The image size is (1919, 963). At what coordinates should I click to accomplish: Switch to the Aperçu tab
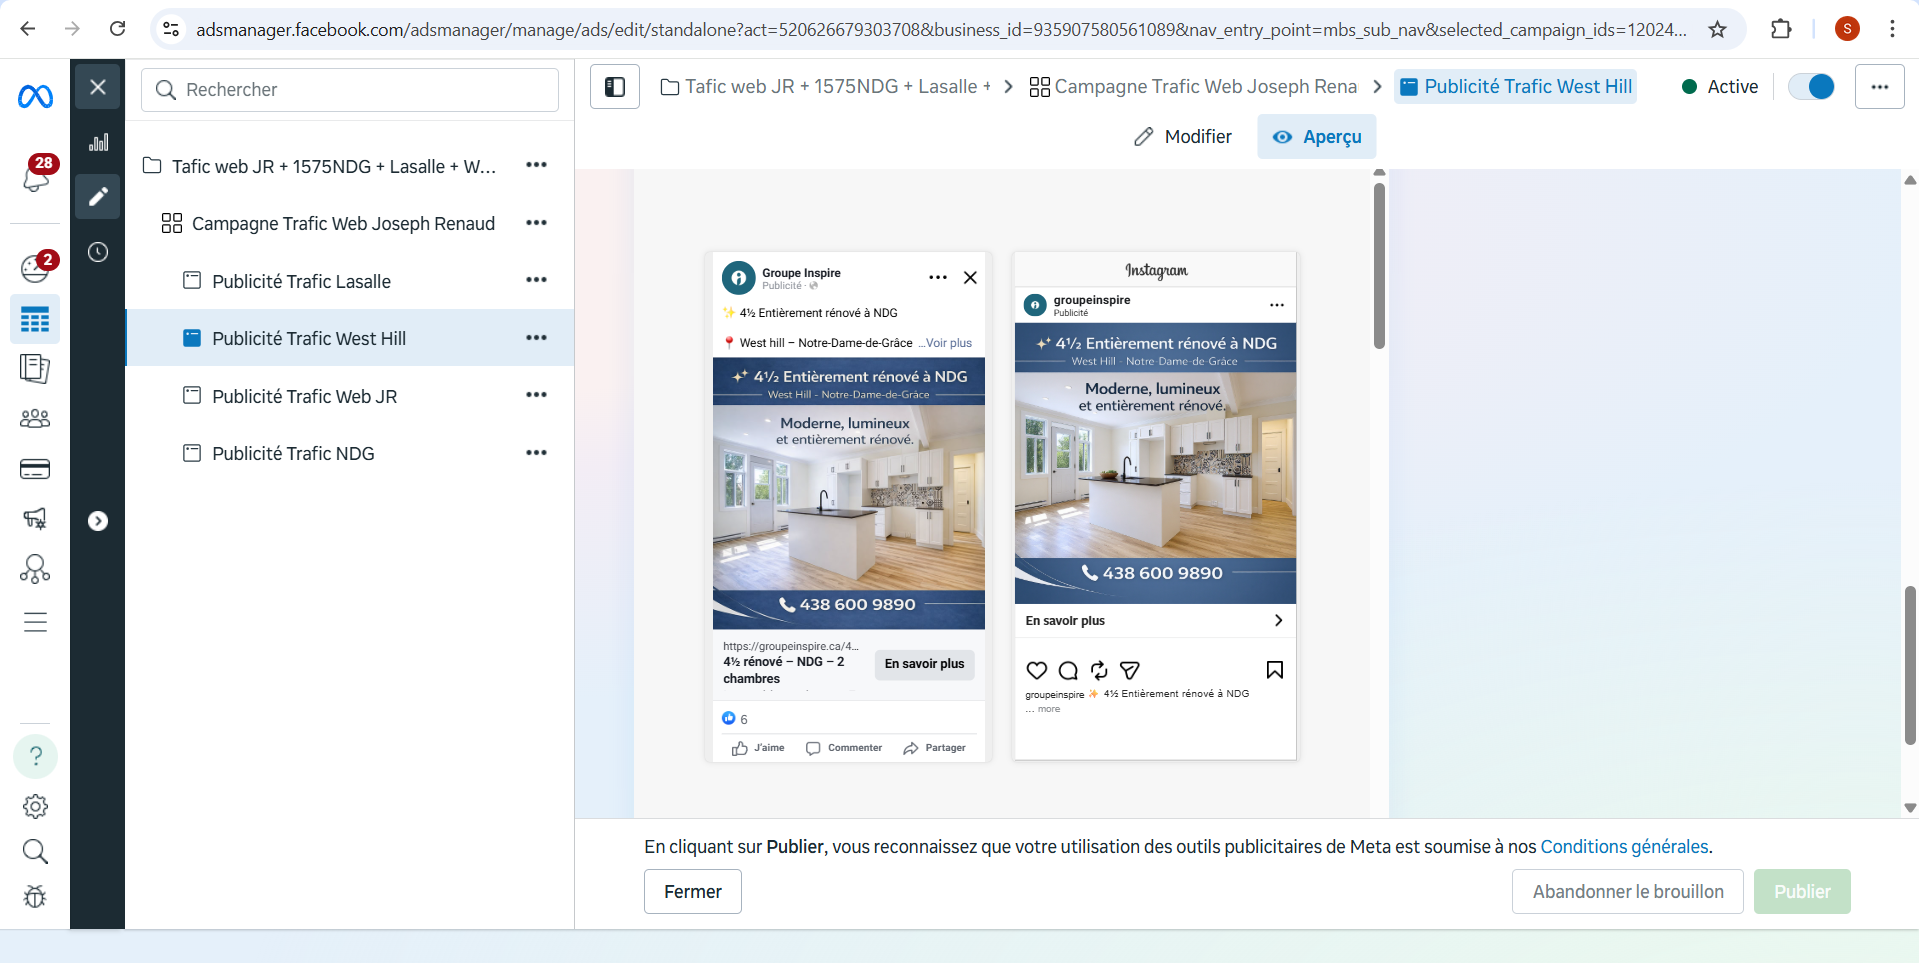point(1316,137)
